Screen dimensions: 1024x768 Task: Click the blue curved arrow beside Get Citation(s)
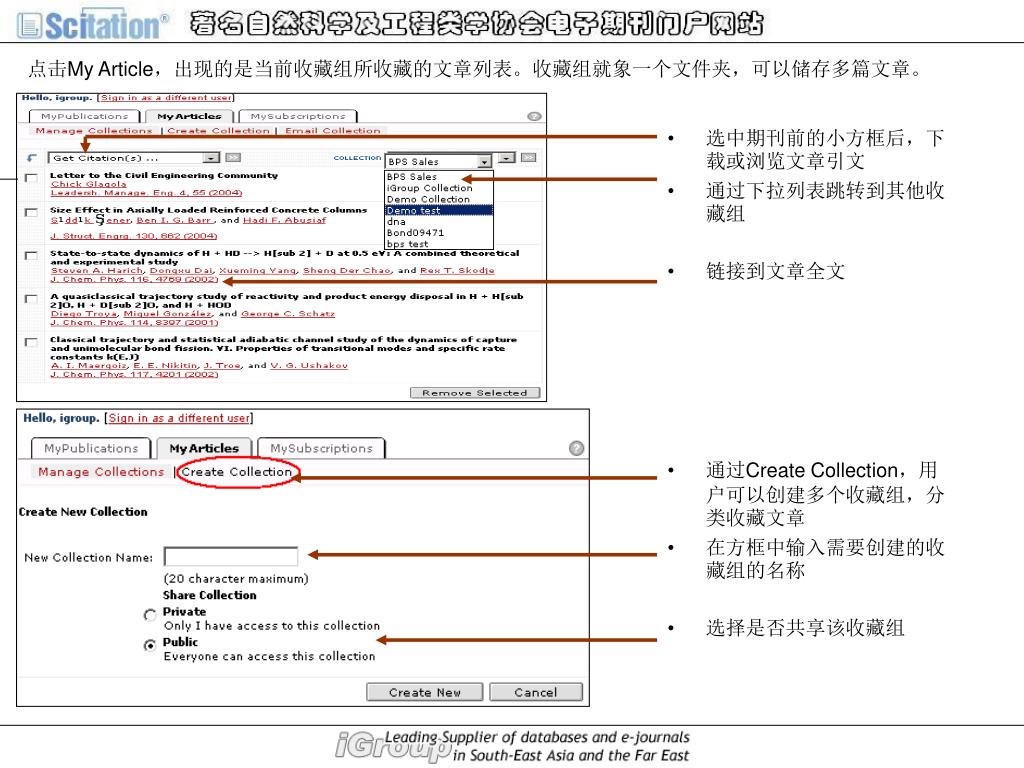click(31, 157)
